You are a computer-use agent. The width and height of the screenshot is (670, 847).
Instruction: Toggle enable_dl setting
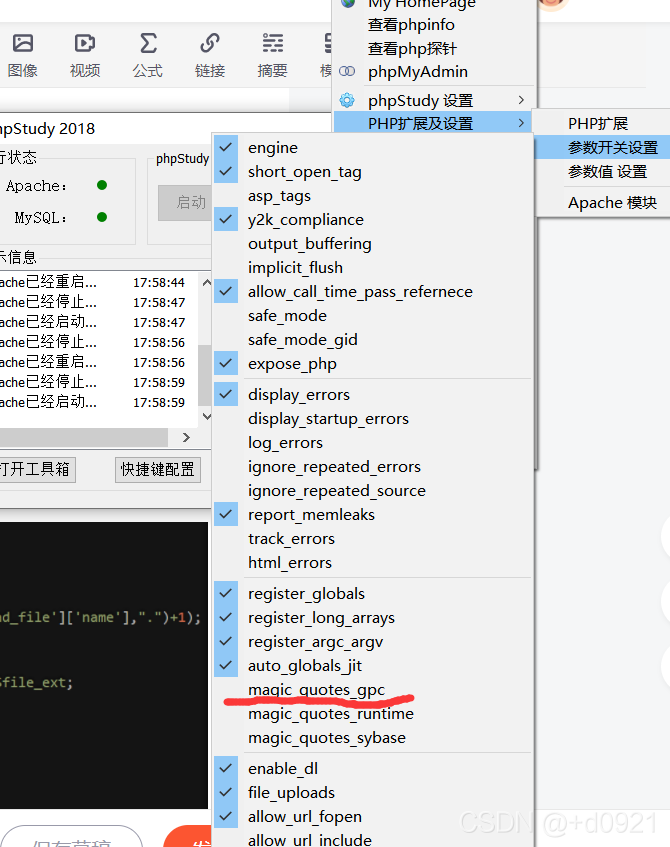tap(373, 769)
